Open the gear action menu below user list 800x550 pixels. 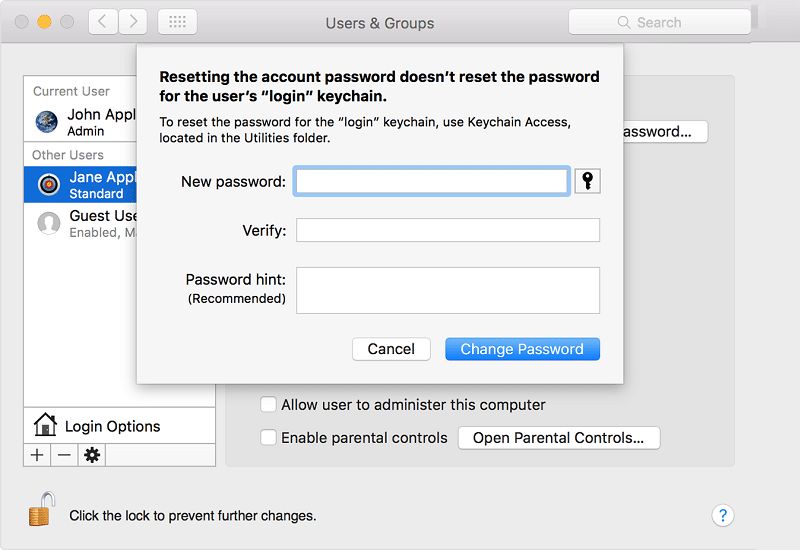92,455
